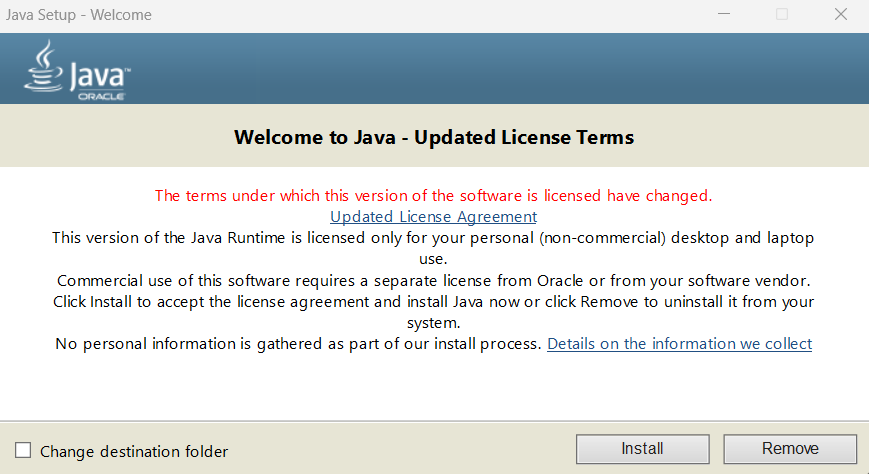Enable Change destination folder checkbox
Screen dimensions: 869x474
tap(23, 450)
